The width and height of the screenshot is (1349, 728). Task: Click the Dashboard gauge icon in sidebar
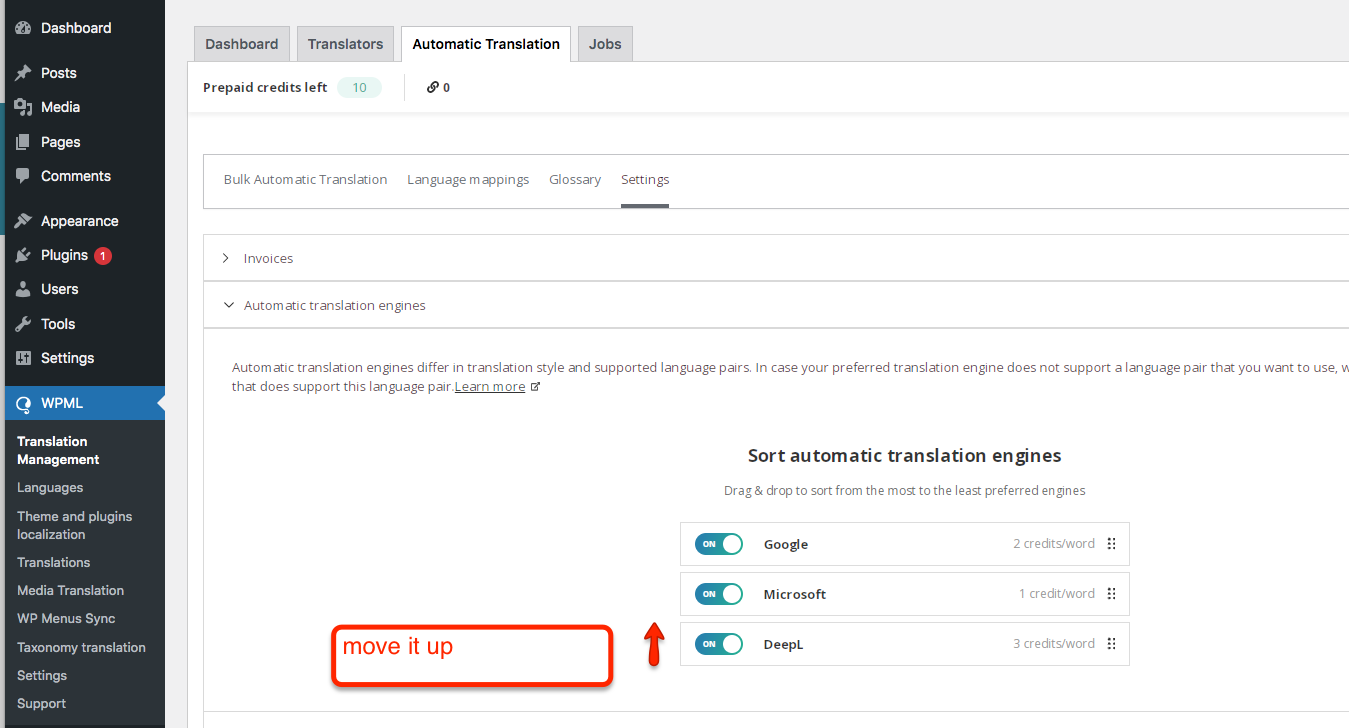click(23, 28)
